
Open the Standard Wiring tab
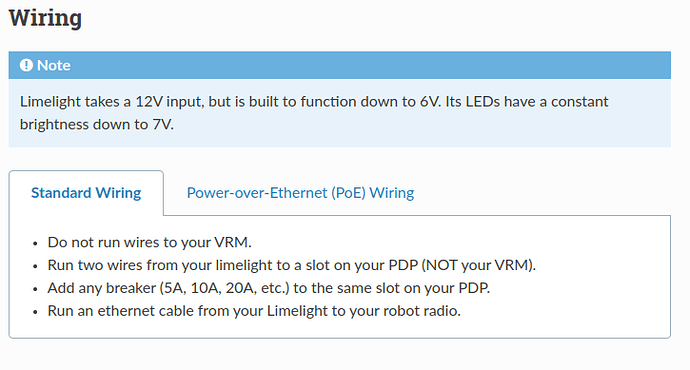86,193
